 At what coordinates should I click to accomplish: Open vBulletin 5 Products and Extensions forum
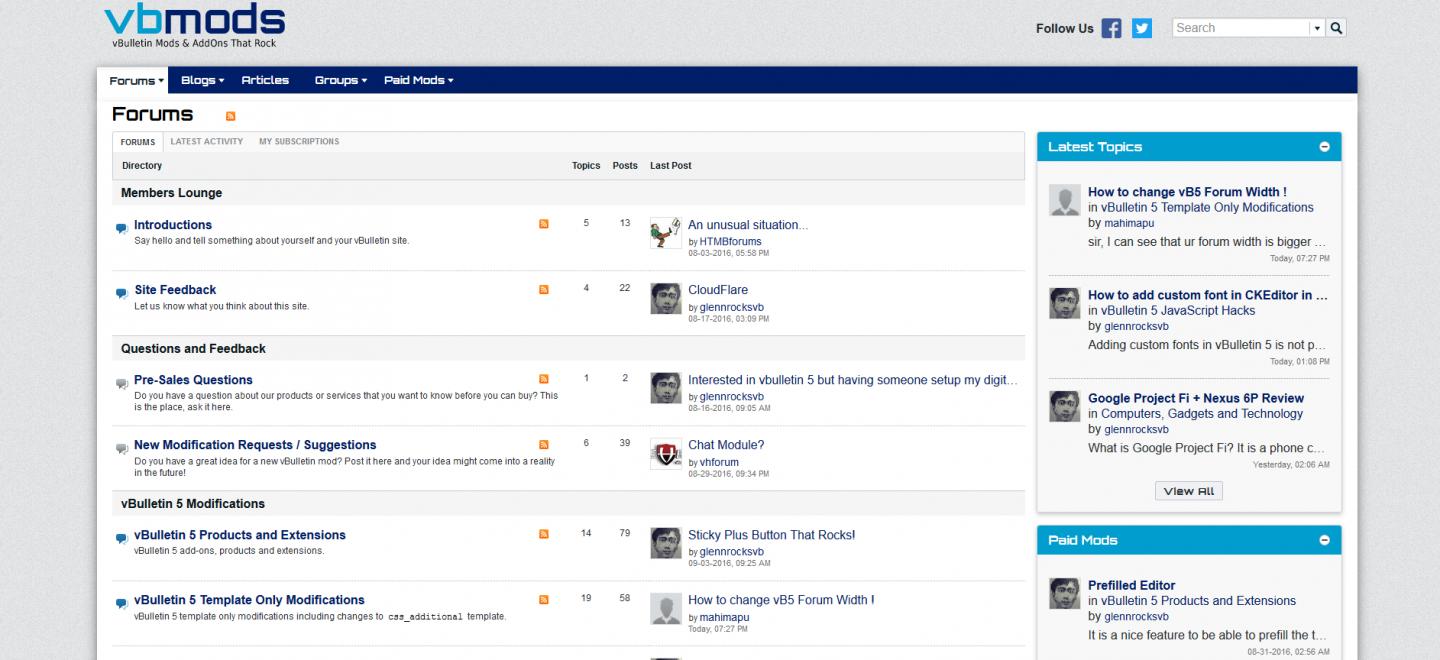click(240, 535)
